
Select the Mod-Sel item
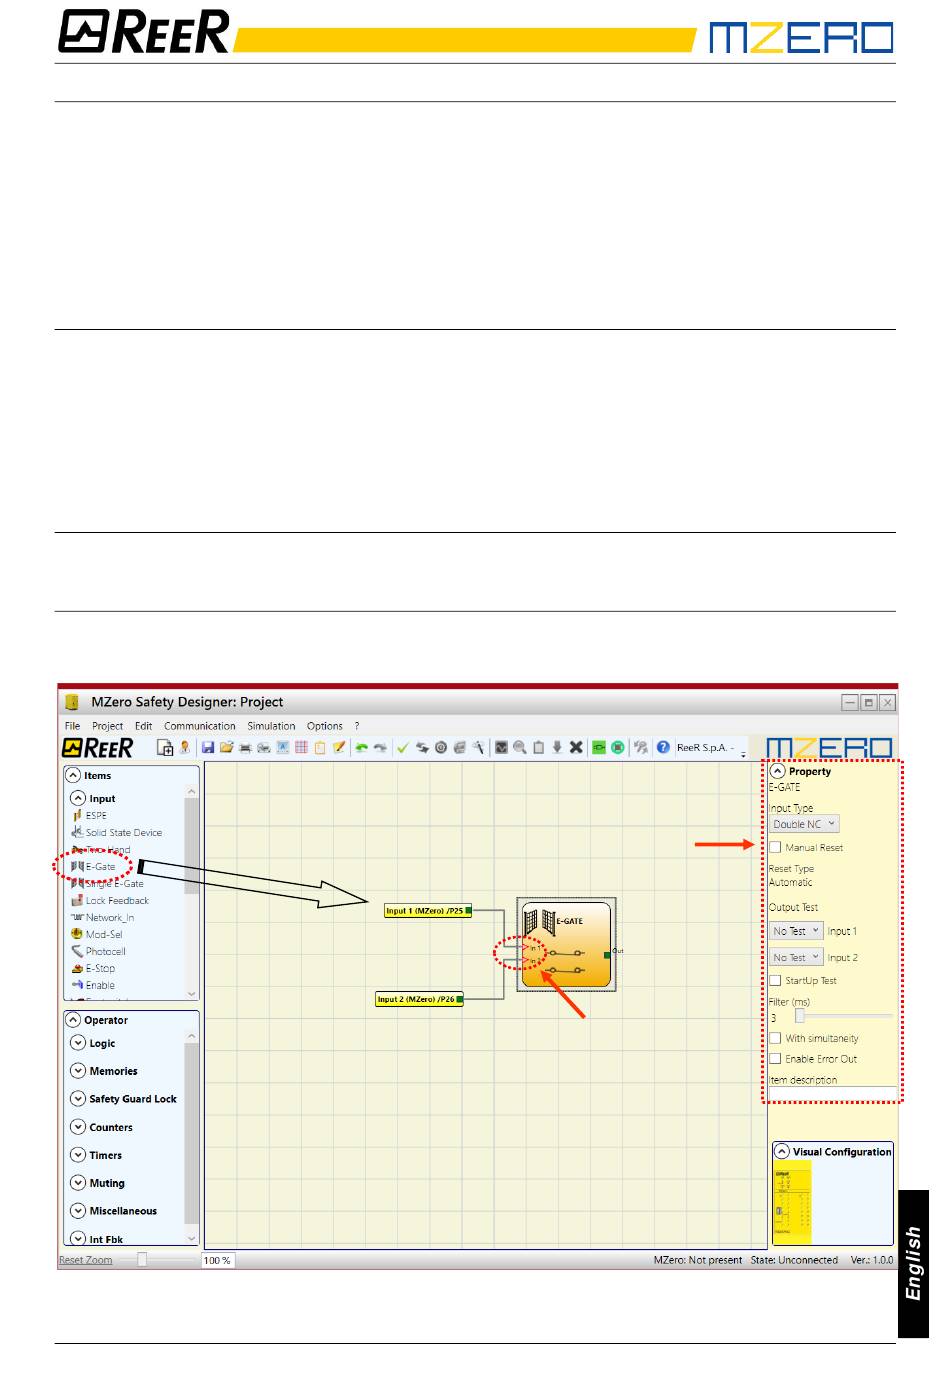click(x=97, y=934)
